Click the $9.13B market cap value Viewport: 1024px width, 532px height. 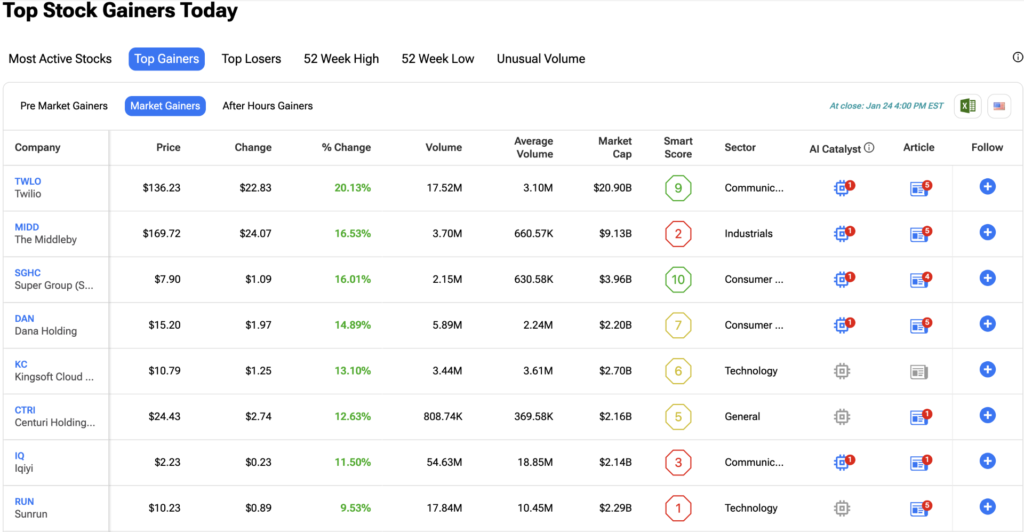615,234
